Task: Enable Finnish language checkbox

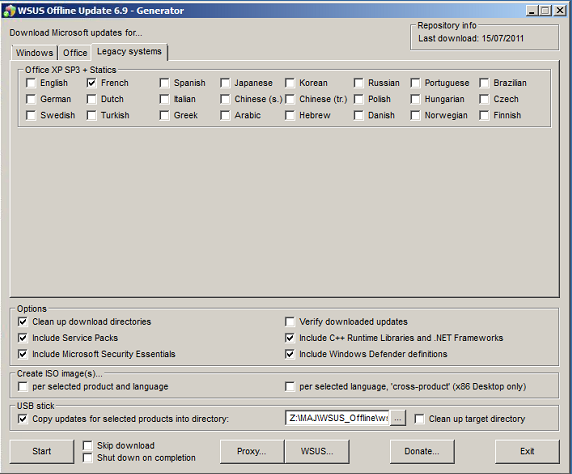Action: (484, 115)
